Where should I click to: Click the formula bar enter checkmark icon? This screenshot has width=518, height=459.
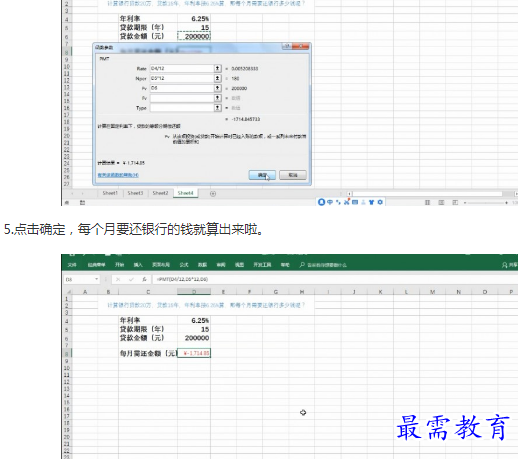click(x=131, y=279)
